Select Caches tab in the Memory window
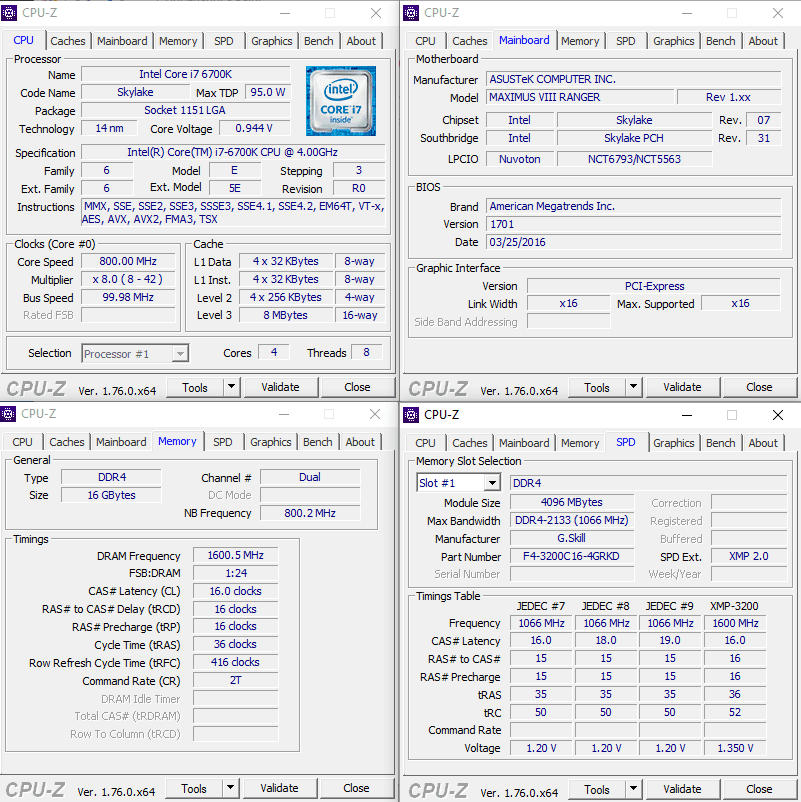 pyautogui.click(x=66, y=442)
